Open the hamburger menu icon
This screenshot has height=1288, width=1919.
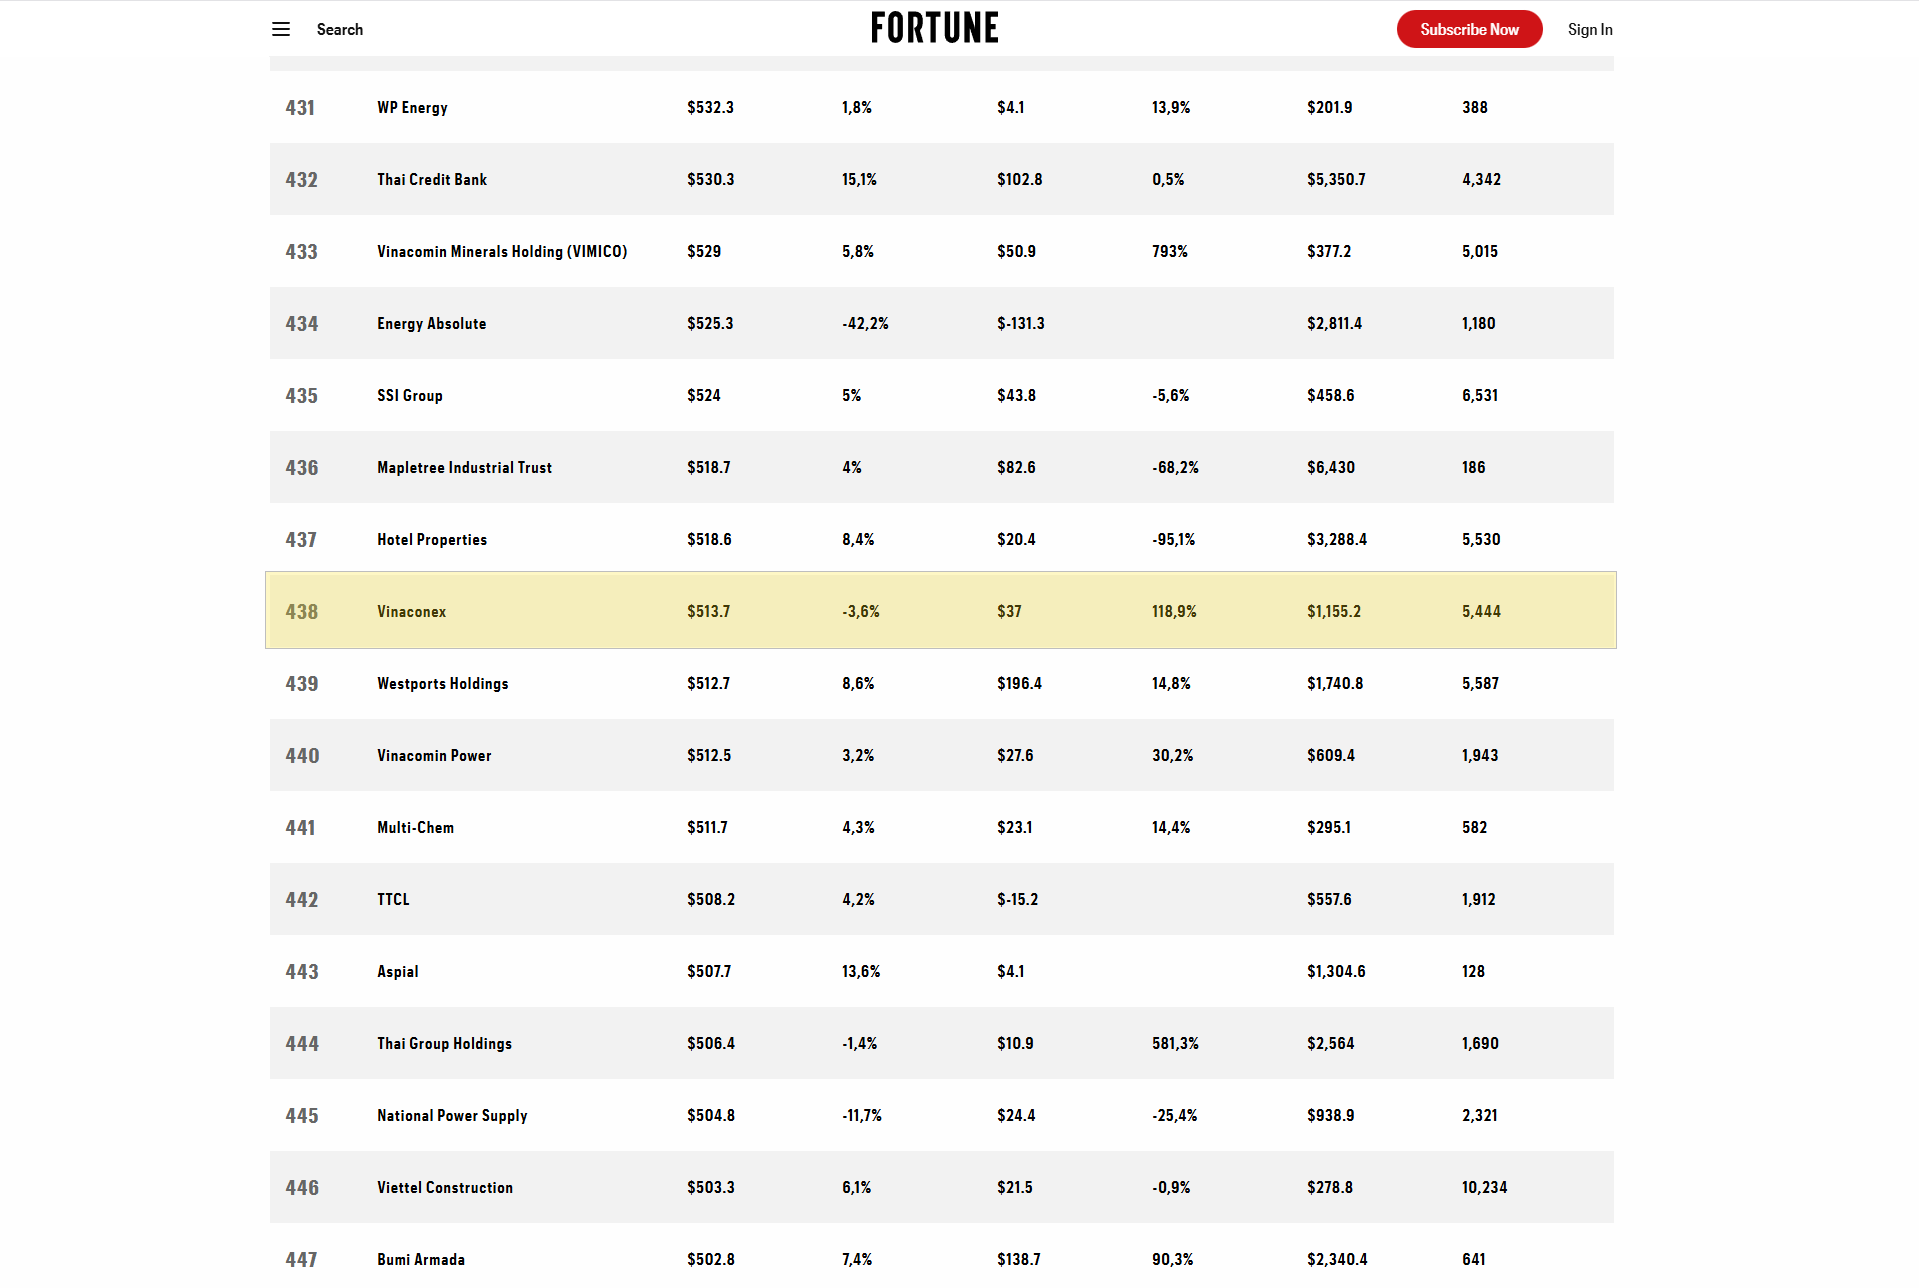[281, 30]
